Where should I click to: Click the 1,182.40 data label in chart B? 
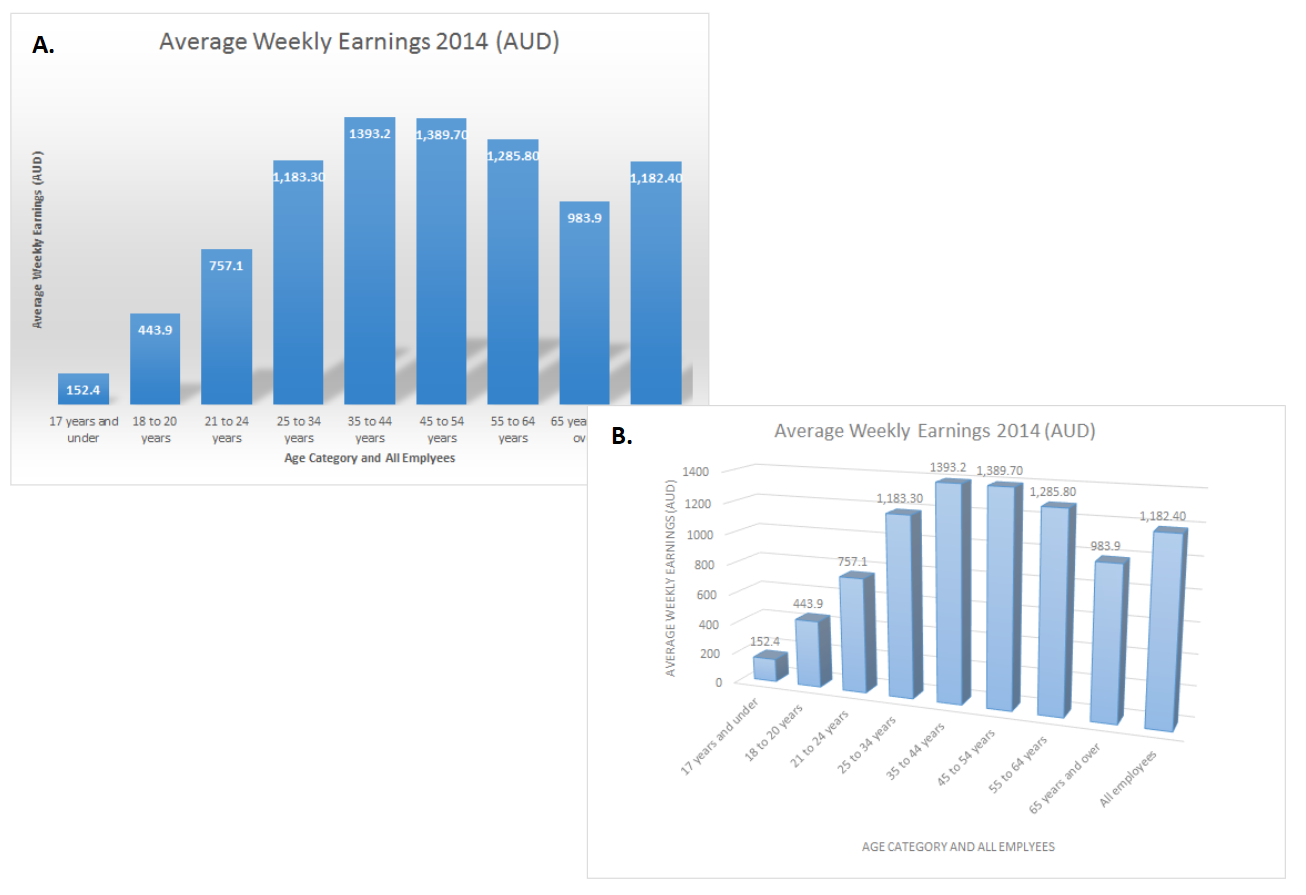click(x=1165, y=517)
